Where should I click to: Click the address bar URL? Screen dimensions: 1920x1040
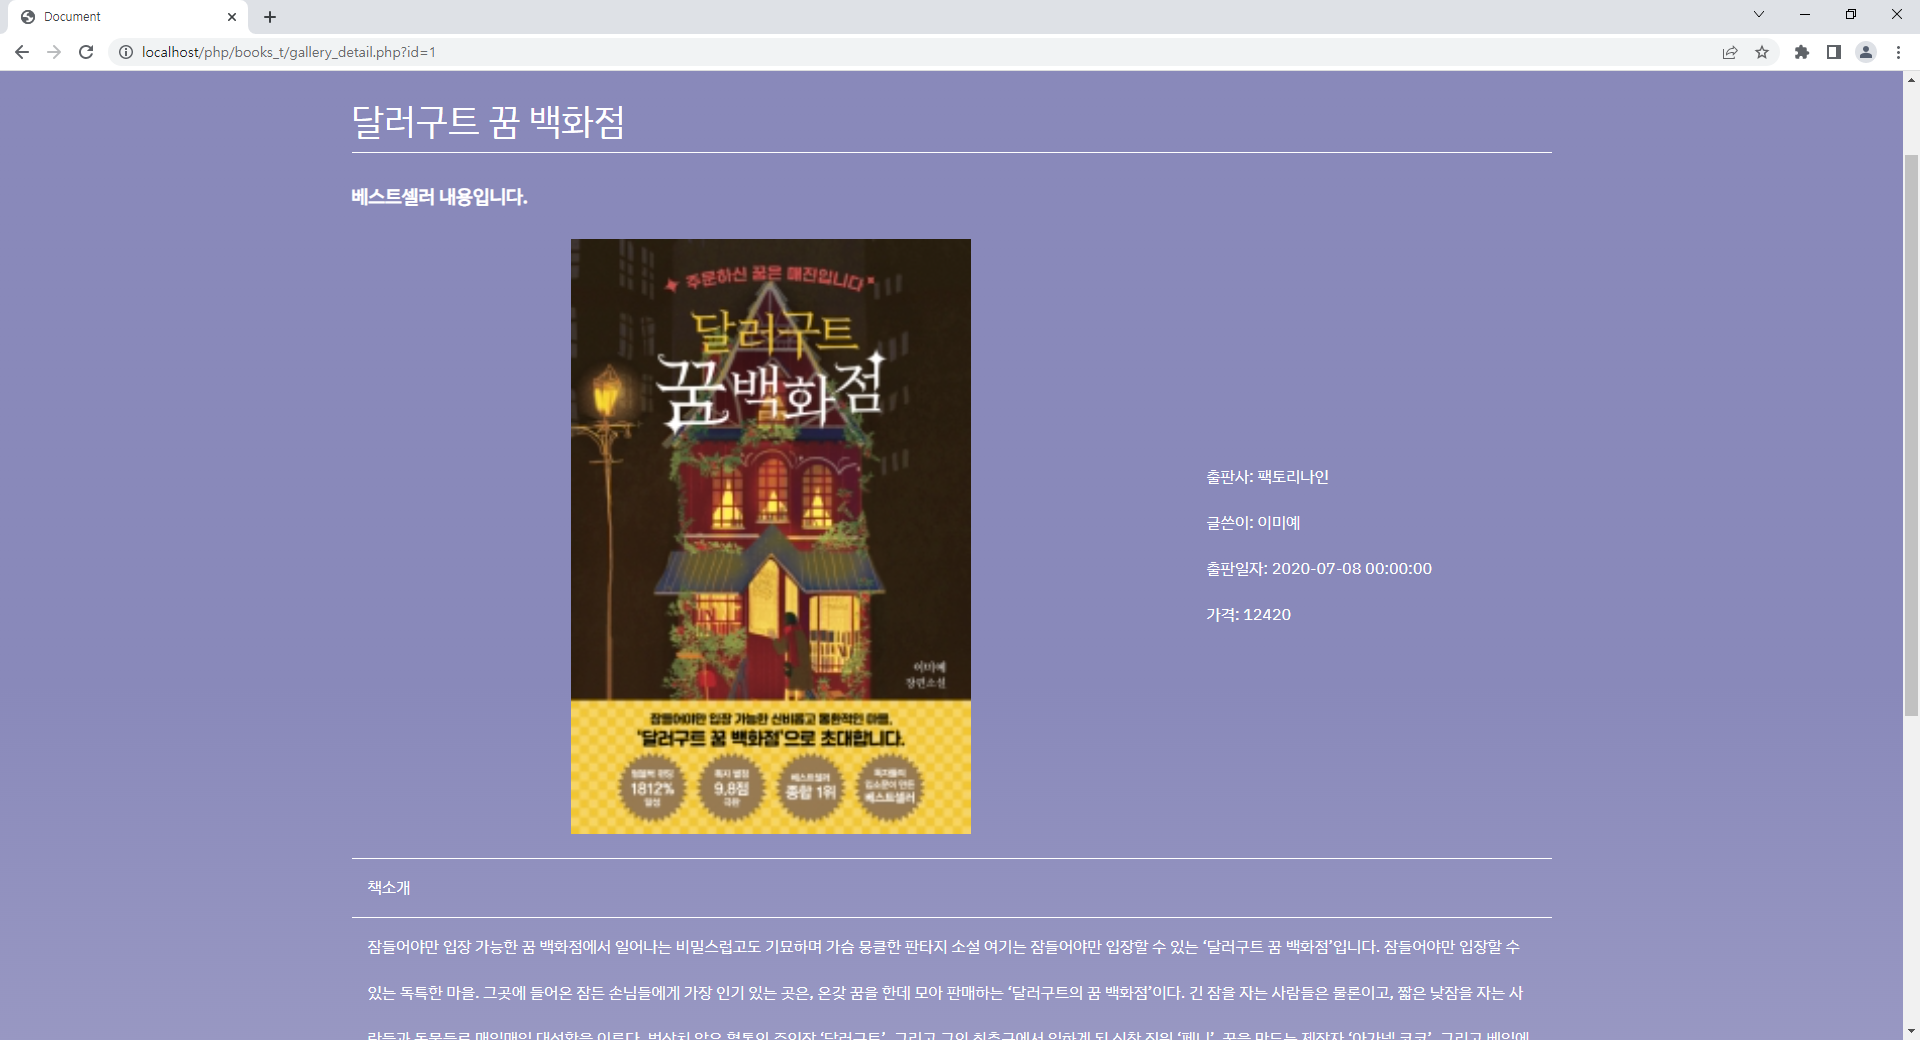point(289,52)
